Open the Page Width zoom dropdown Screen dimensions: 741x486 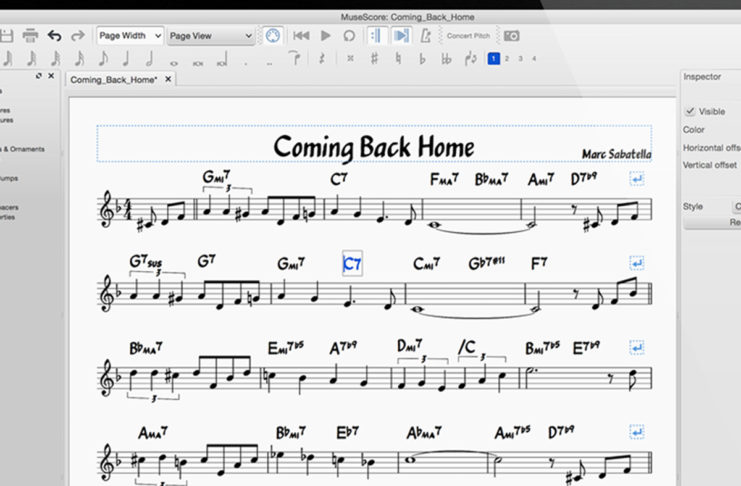130,35
